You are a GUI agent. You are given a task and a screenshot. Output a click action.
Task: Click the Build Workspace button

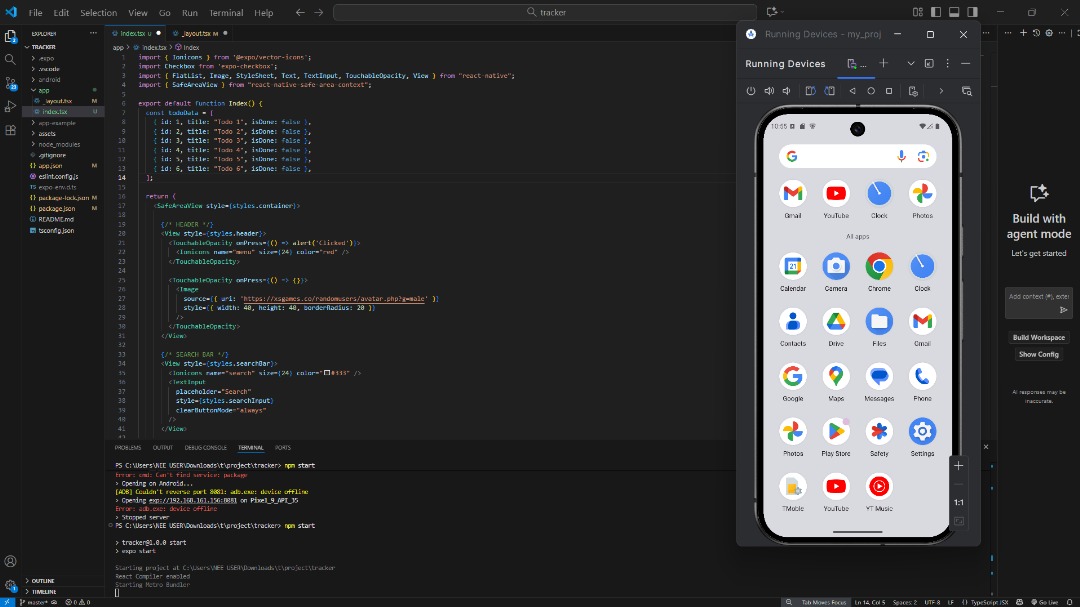1039,338
